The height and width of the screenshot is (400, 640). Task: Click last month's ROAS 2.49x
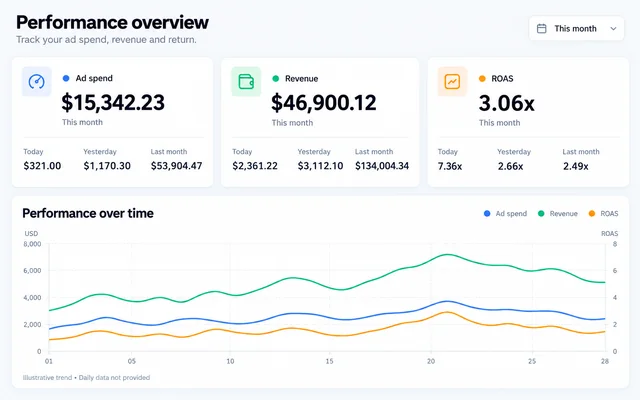click(576, 166)
